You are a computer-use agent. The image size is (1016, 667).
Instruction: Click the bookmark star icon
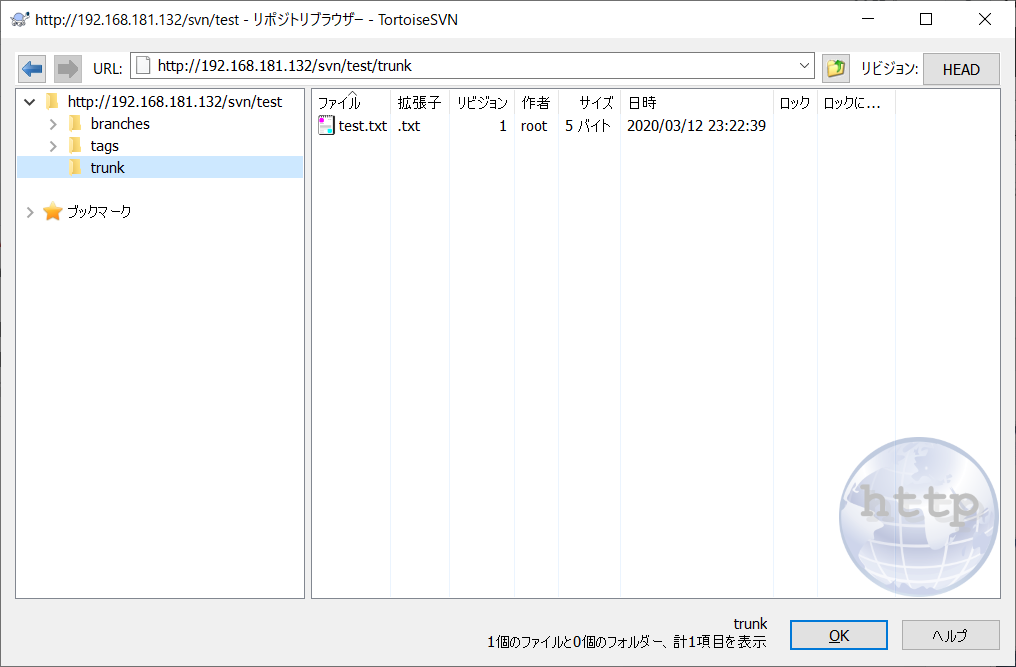tap(54, 211)
